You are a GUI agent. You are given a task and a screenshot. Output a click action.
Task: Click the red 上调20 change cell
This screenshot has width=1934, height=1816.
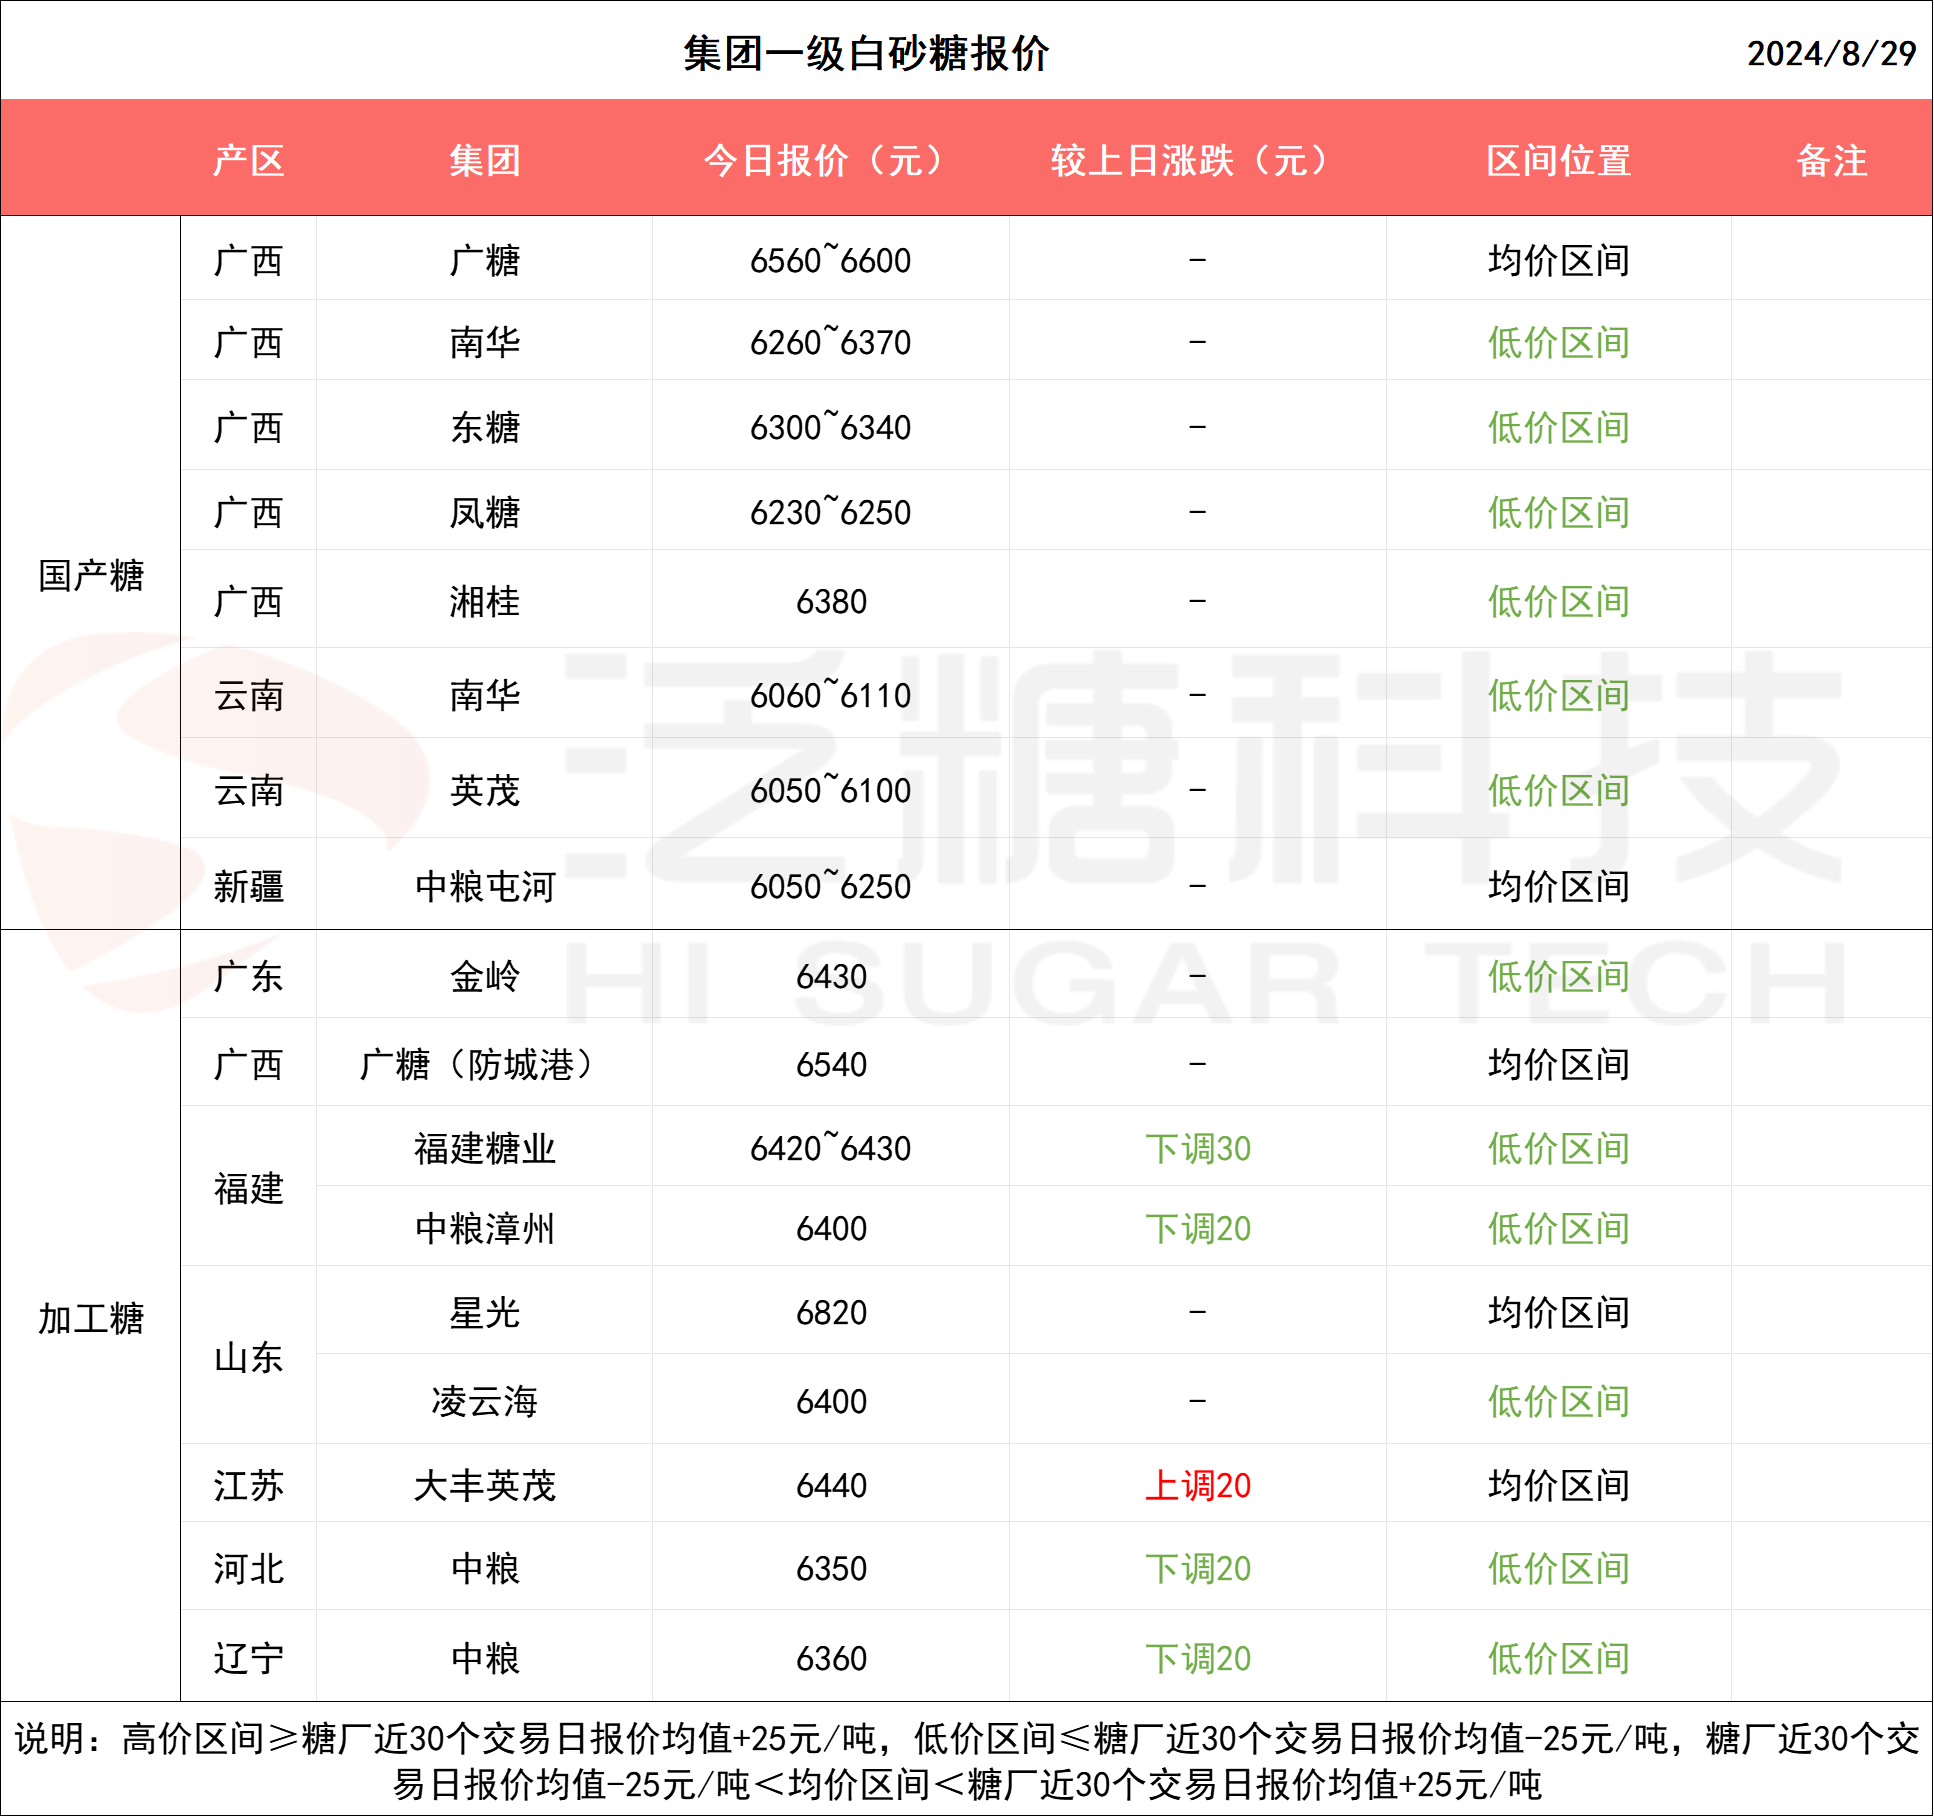point(1197,1485)
